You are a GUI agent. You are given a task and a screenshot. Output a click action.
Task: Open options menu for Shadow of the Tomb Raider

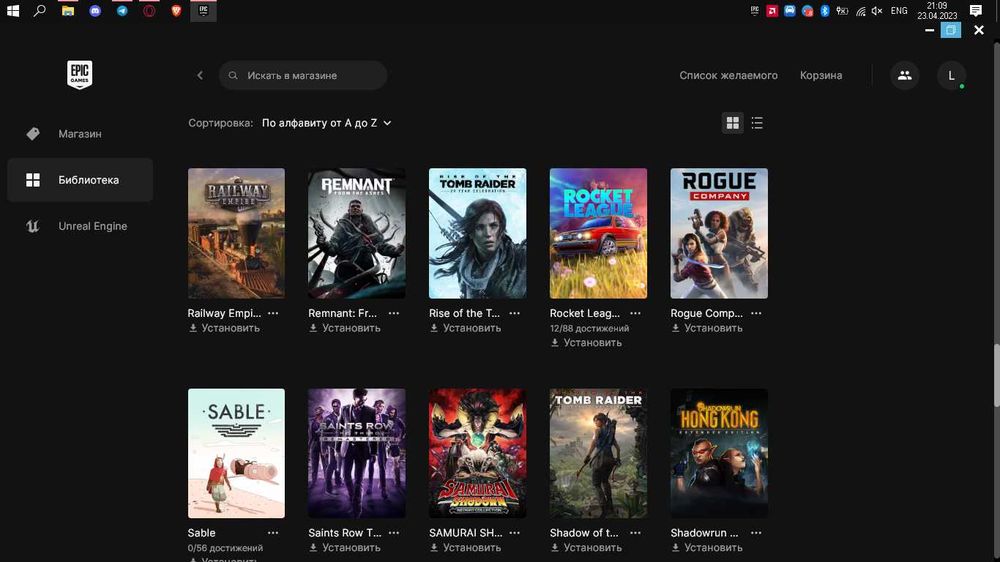tap(635, 533)
